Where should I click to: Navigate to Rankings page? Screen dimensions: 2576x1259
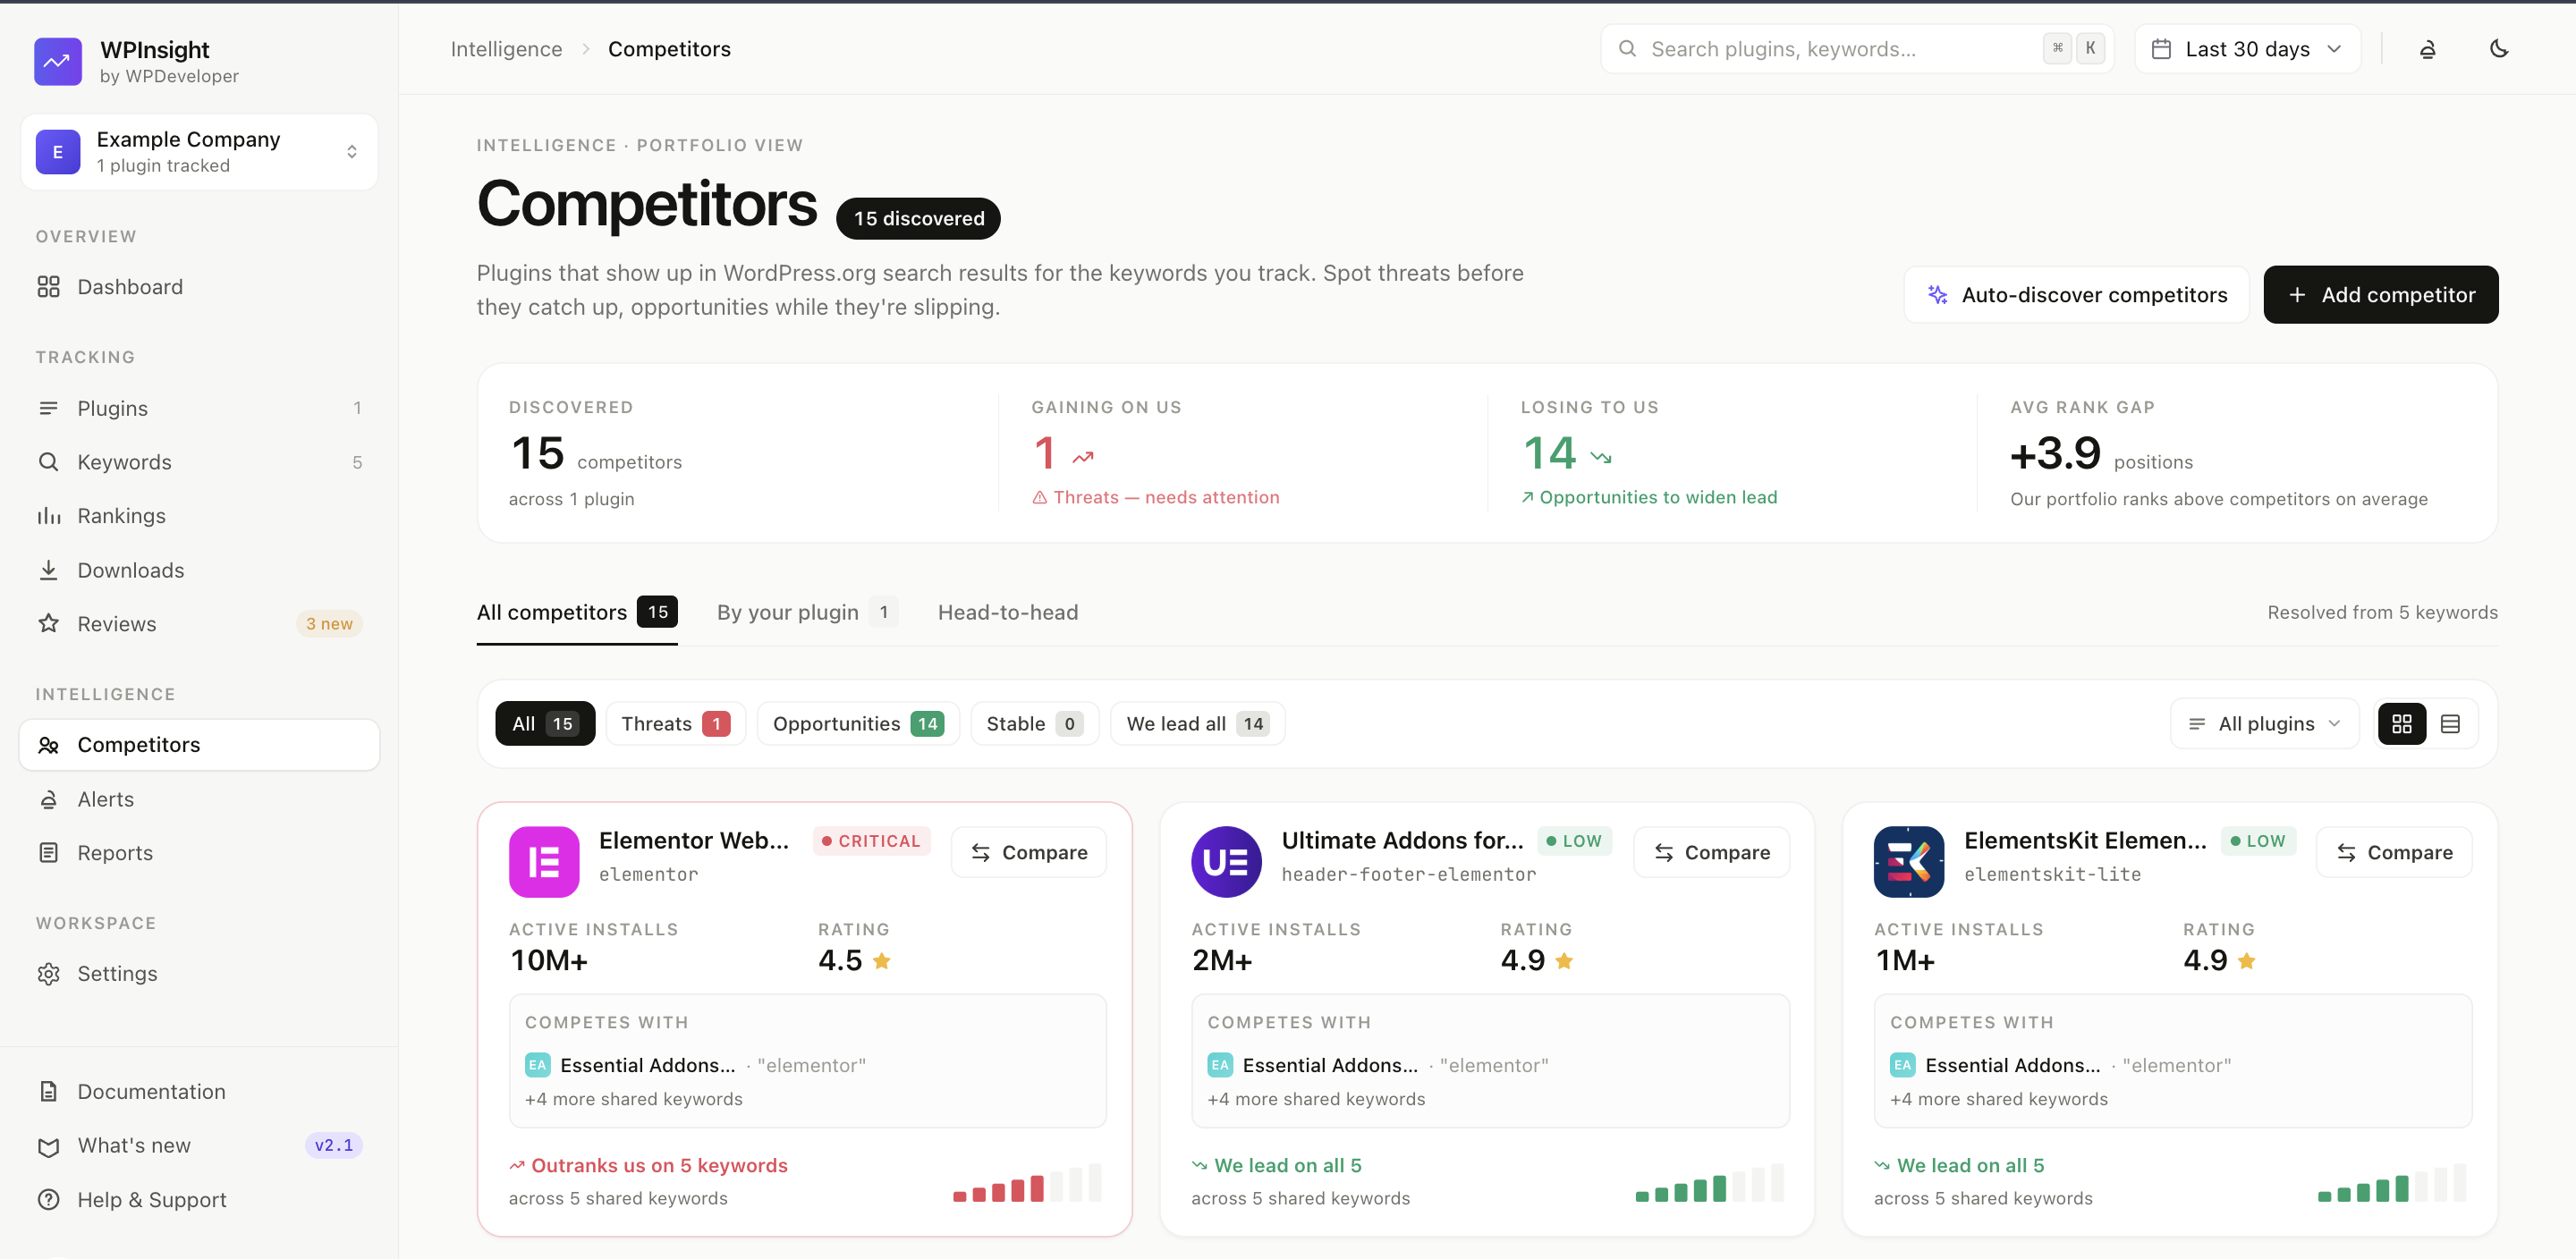(x=199, y=516)
